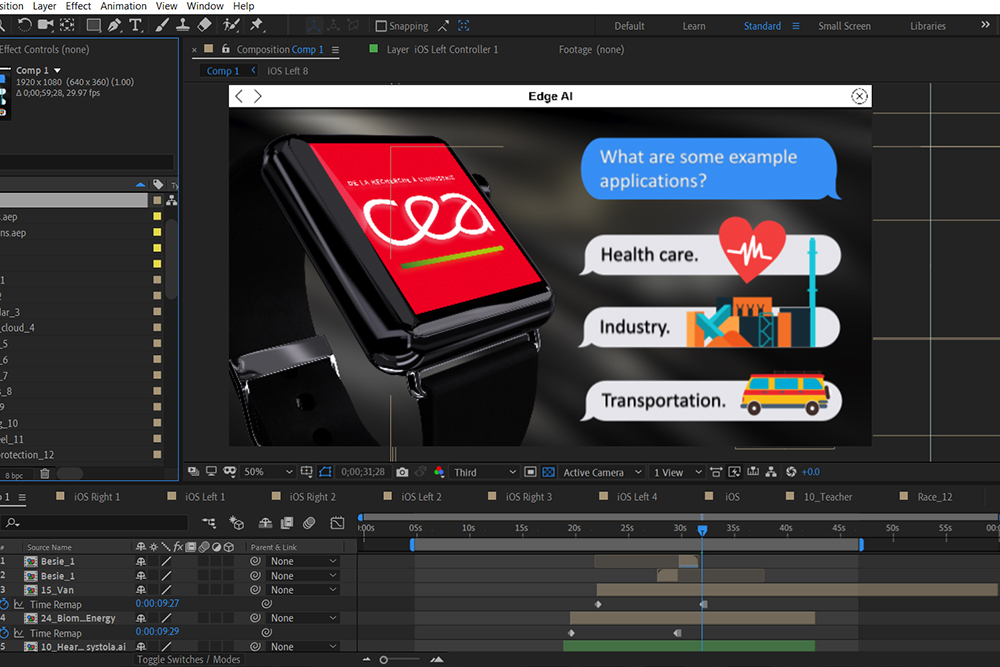Open the Graph Editor icon in timeline
Image resolution: width=1000 pixels, height=667 pixels.
click(337, 523)
